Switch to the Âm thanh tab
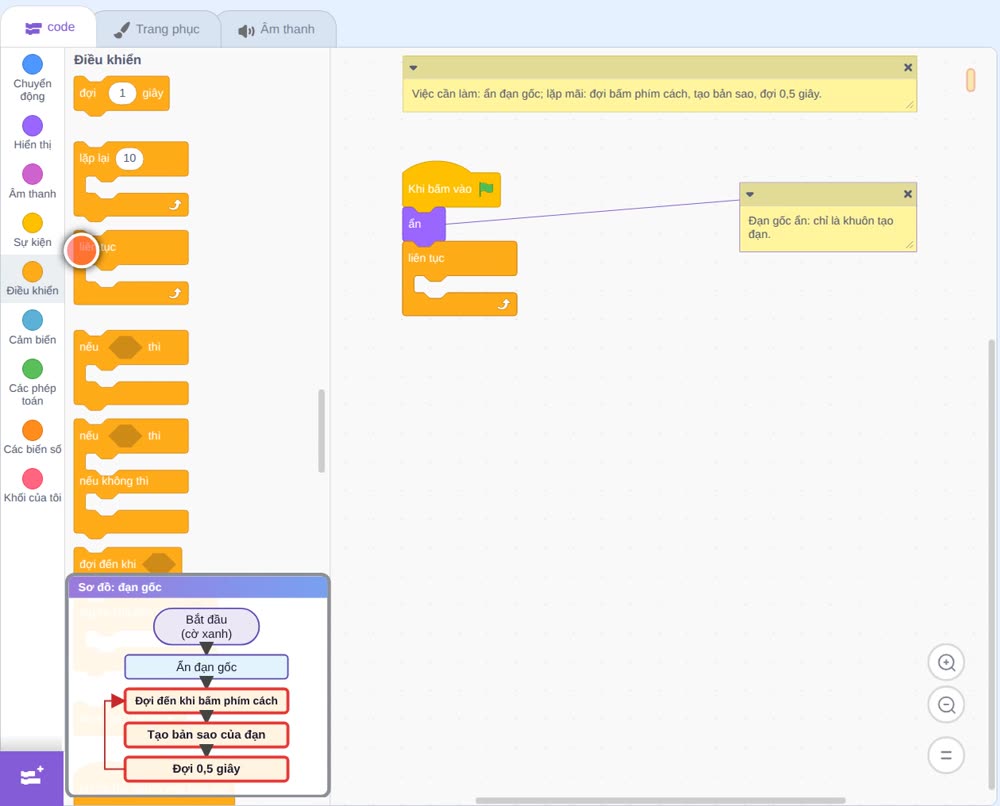 point(277,29)
